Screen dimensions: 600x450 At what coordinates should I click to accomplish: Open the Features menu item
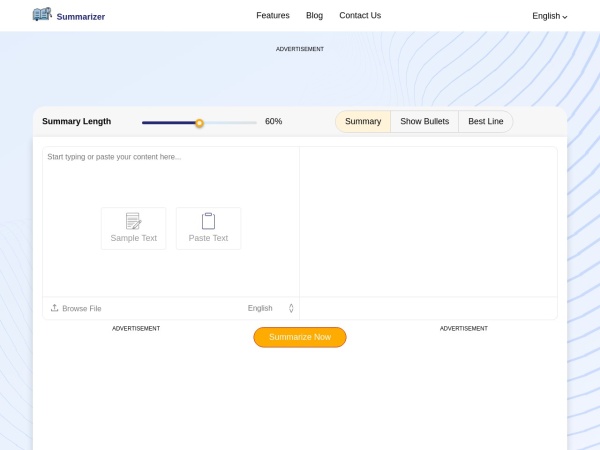pos(272,16)
